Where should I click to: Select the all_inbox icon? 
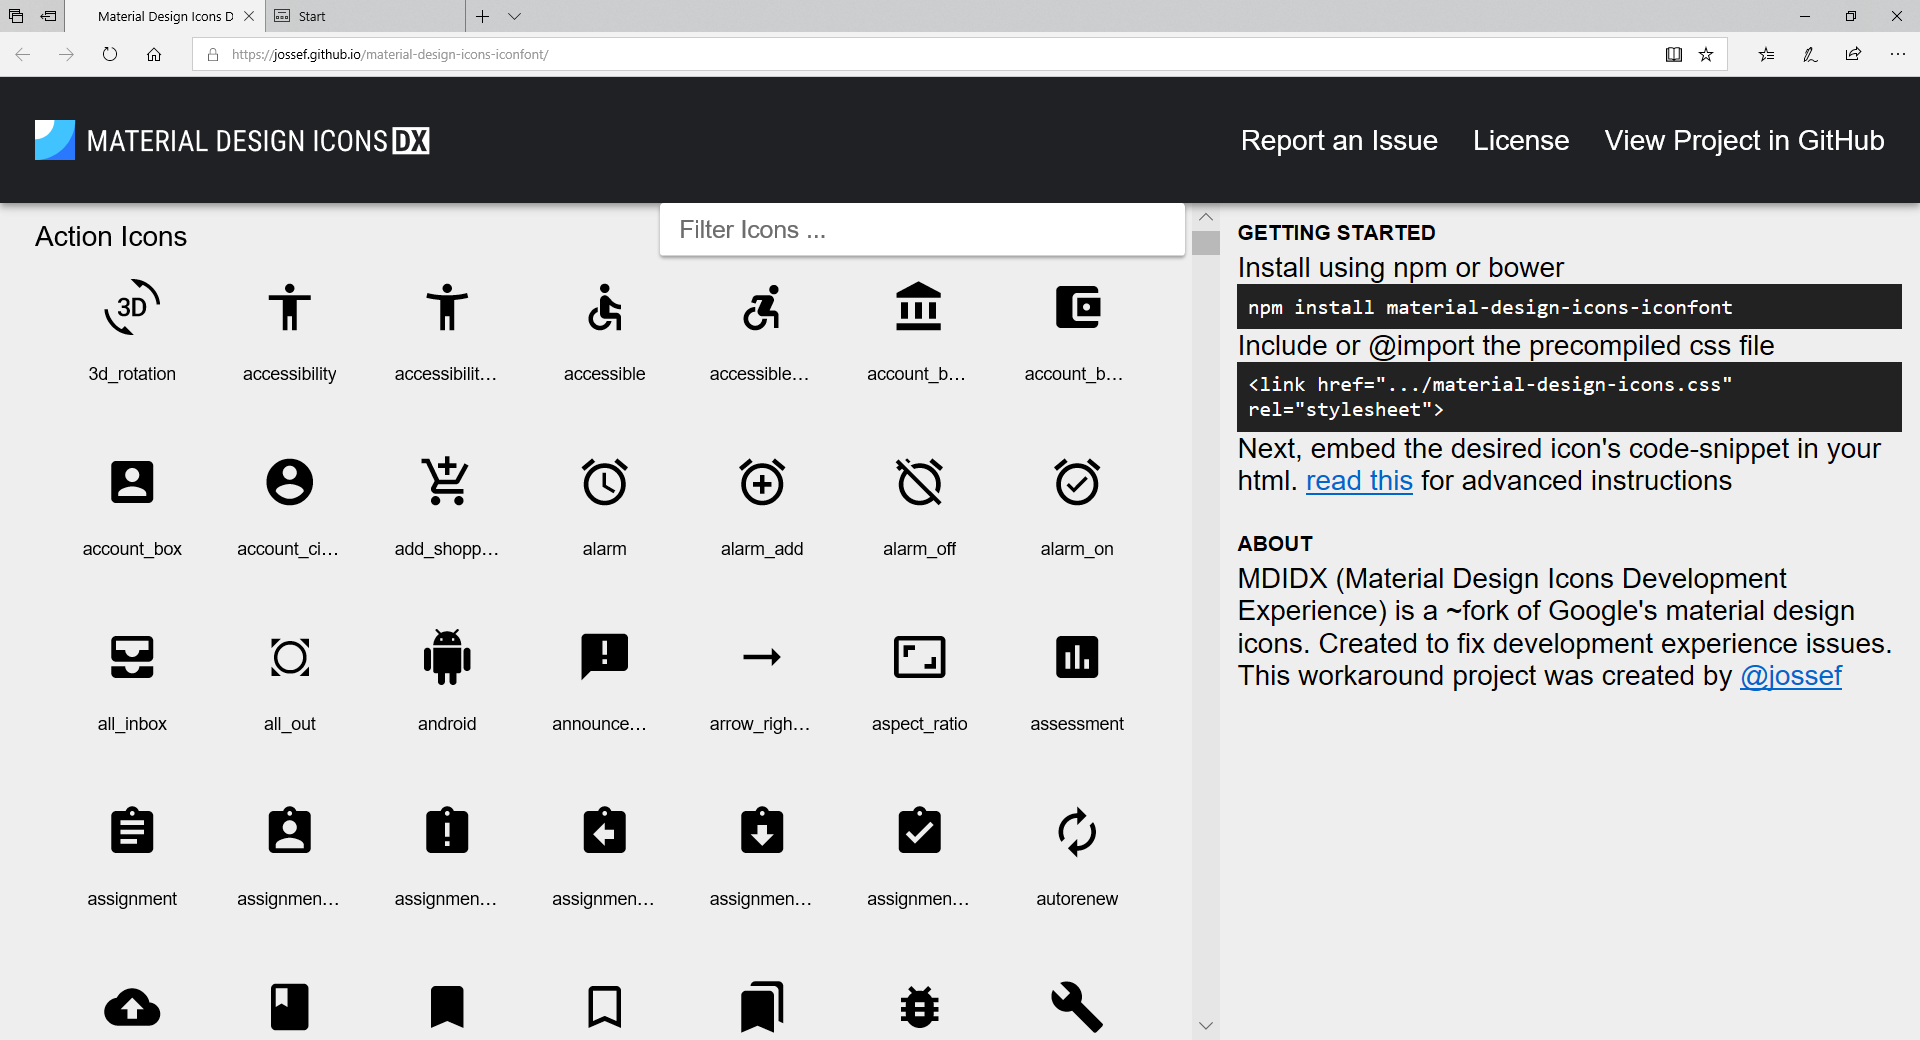coord(132,657)
